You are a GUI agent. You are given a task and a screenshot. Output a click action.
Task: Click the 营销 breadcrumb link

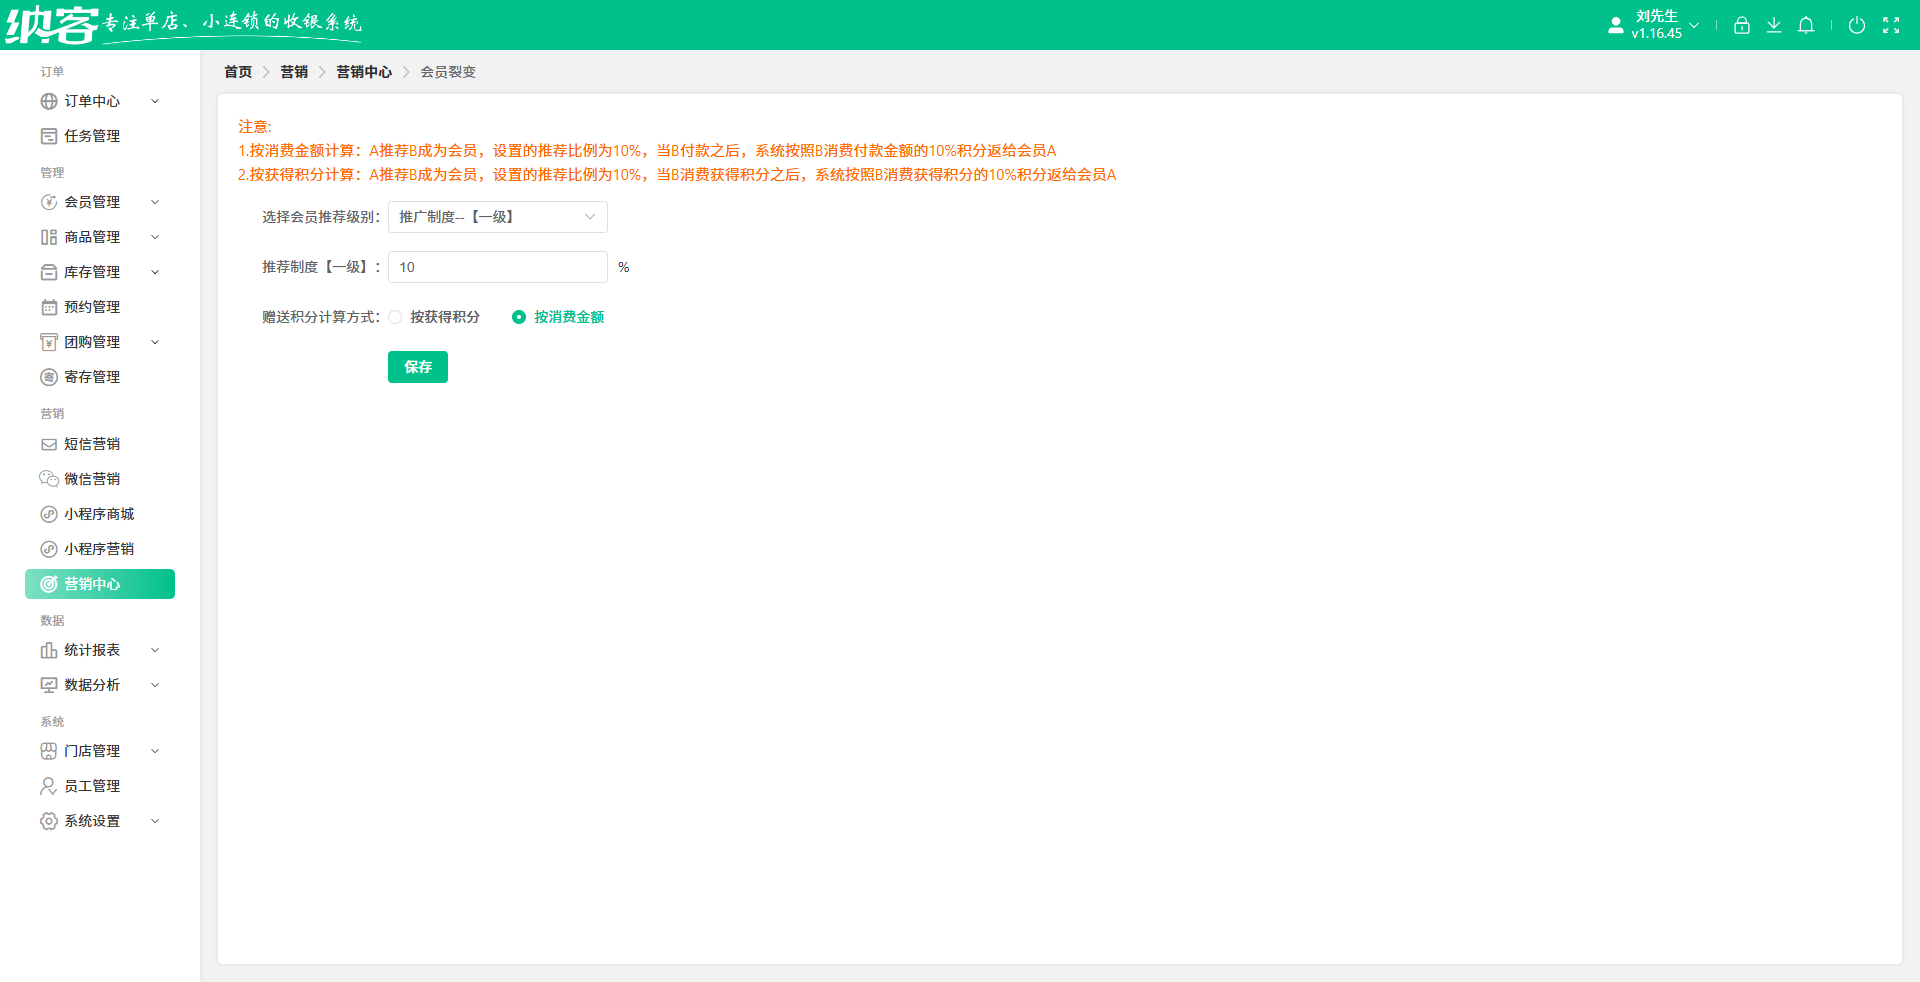294,72
